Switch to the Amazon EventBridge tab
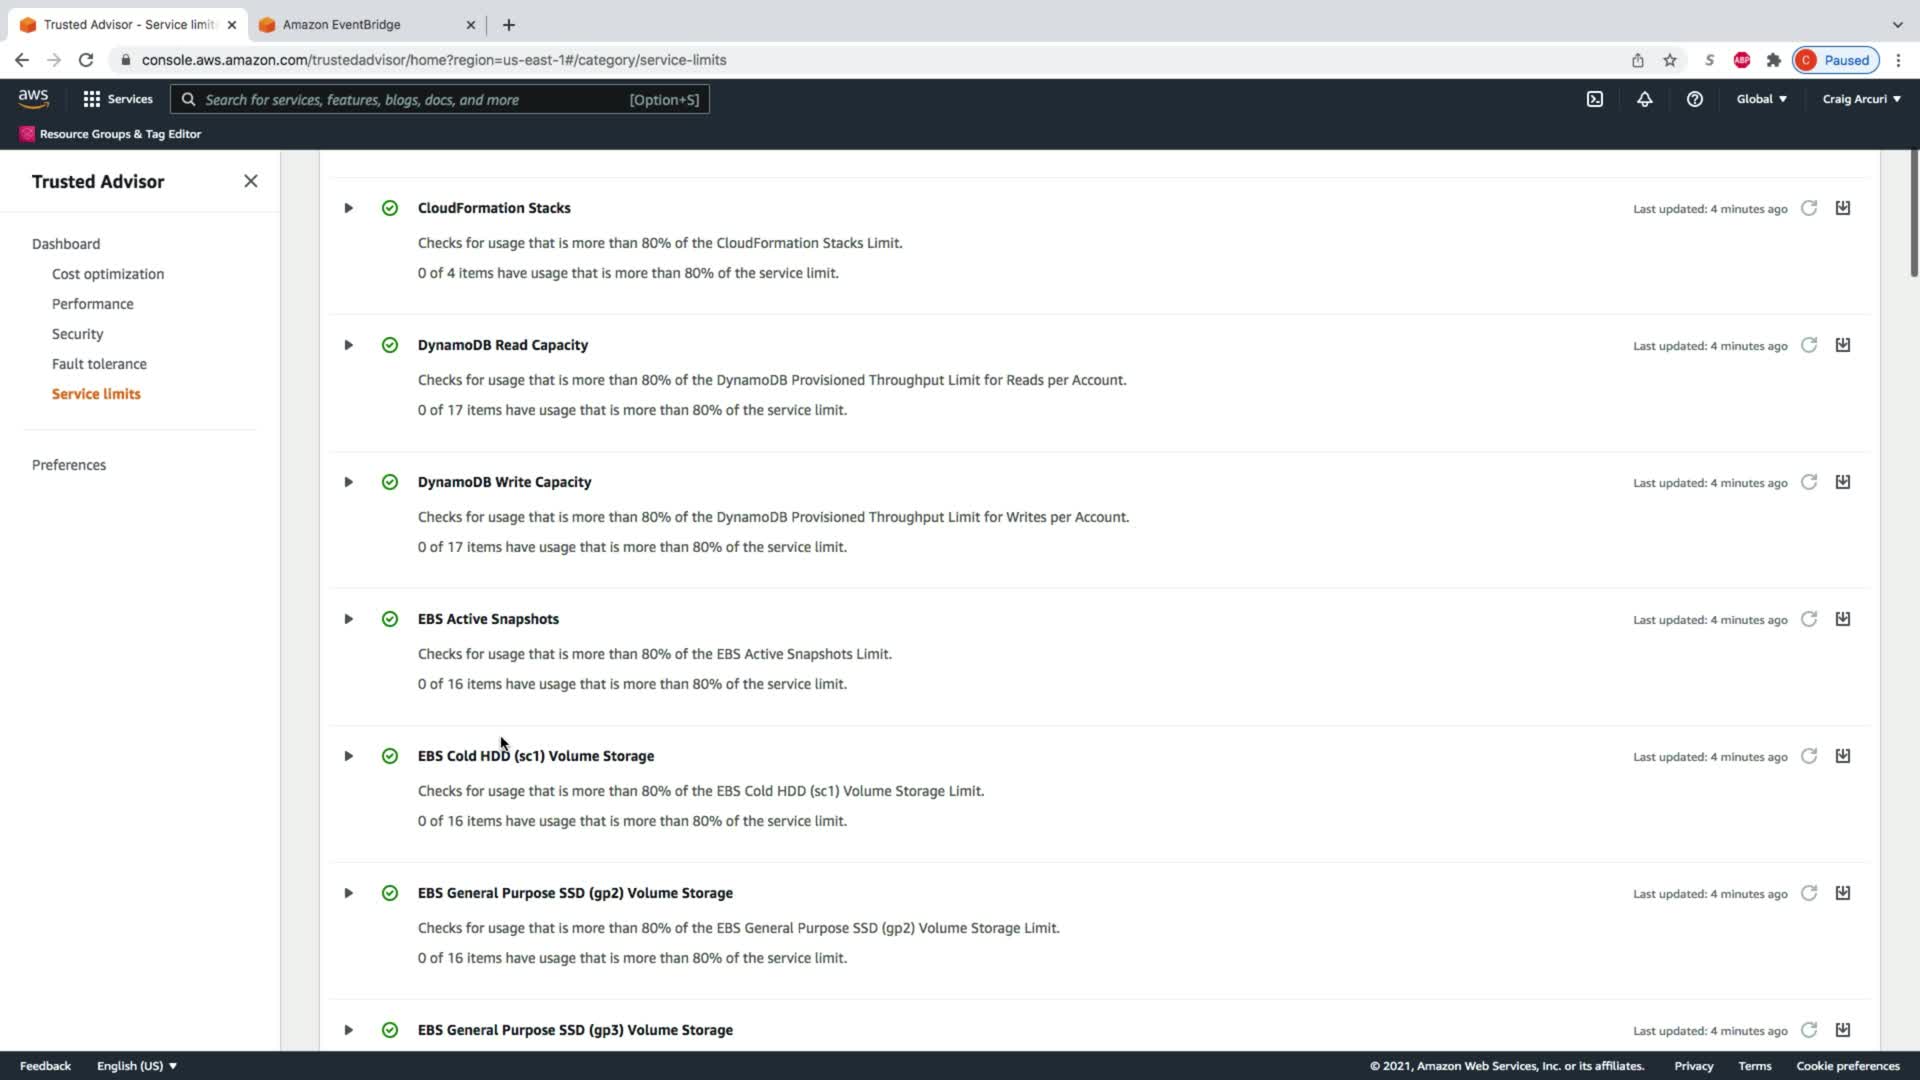Viewport: 1920px width, 1080px height. 342,24
